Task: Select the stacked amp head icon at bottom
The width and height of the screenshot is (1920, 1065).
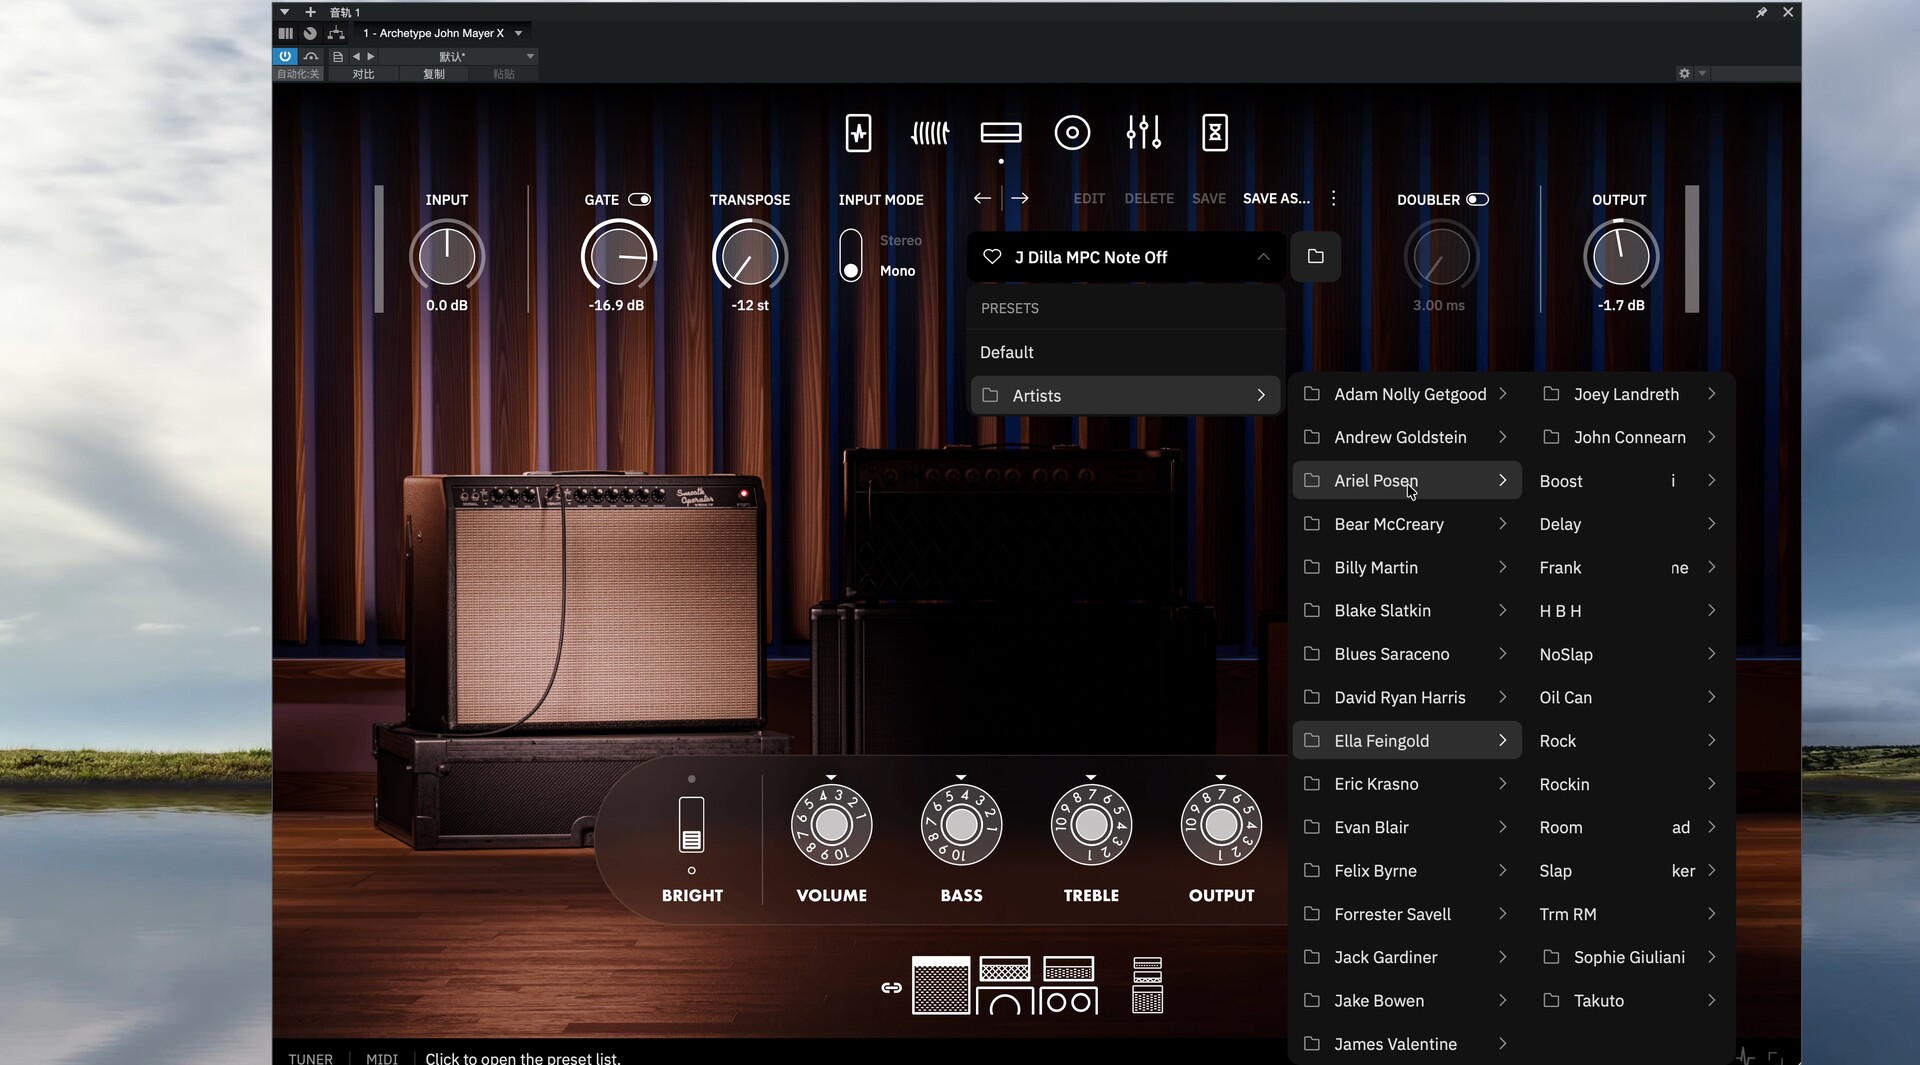Action: 1147,985
